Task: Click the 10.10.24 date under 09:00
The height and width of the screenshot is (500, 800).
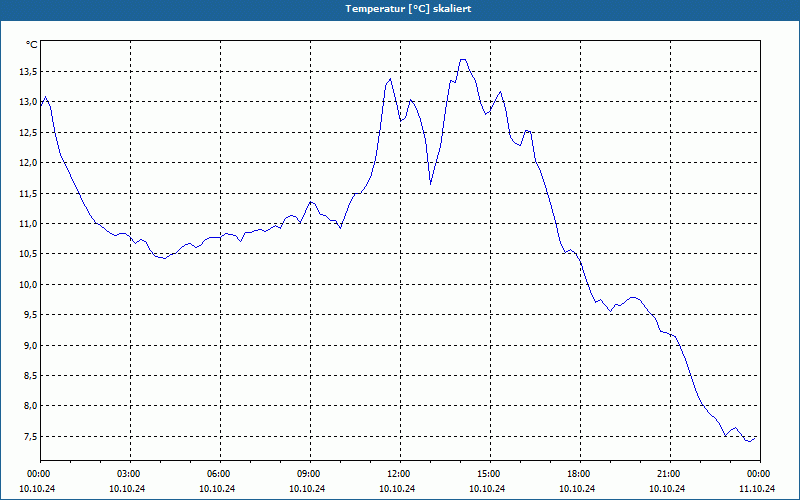Action: 308,488
